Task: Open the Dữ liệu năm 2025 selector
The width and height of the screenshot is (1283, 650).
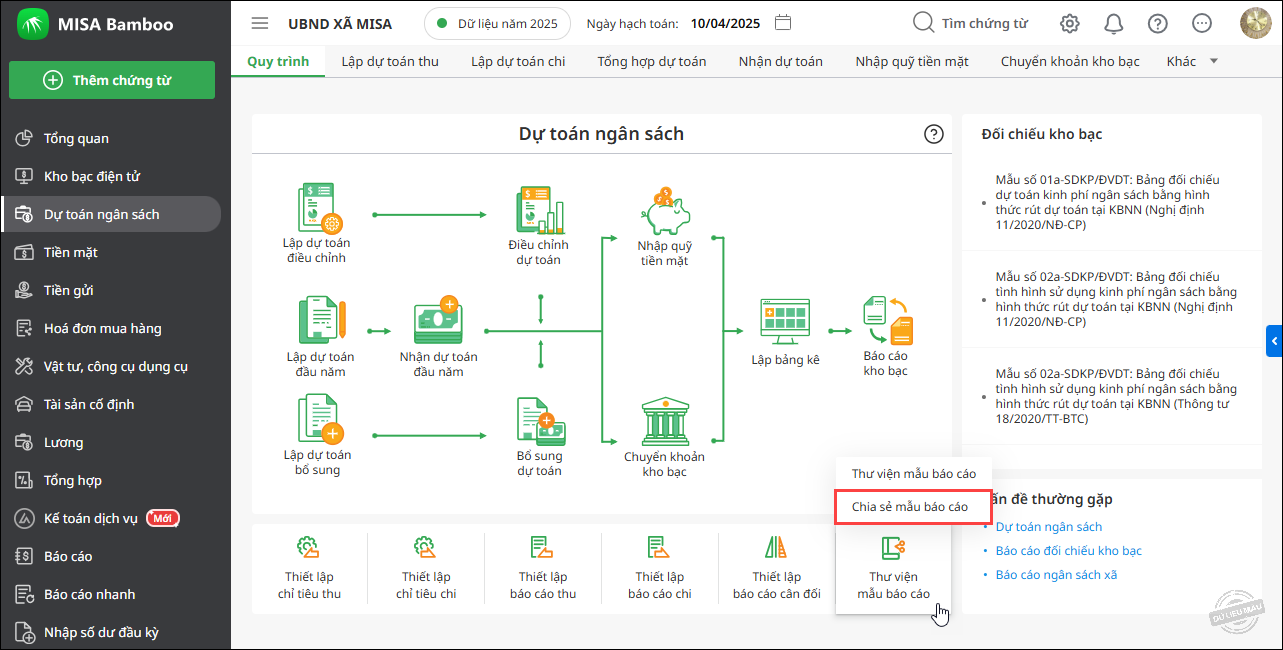Action: [497, 23]
